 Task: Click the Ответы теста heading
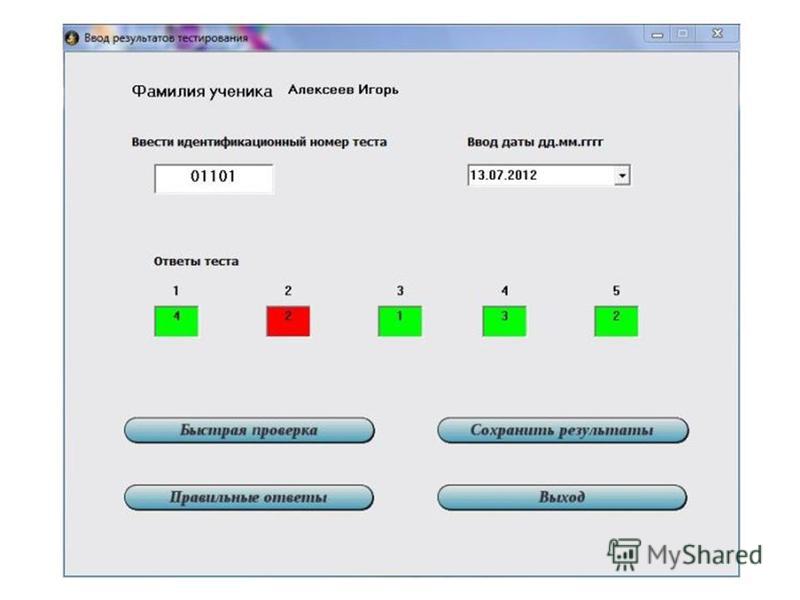[196, 261]
